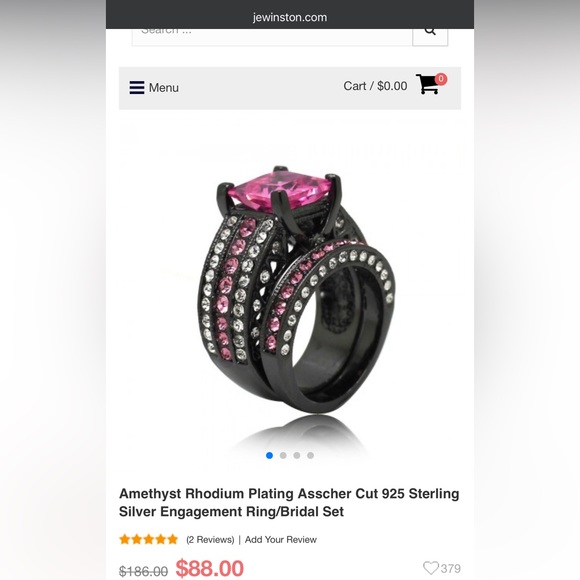Click the 379 wishlist count
Screen dimensions: 580x580
(x=451, y=568)
